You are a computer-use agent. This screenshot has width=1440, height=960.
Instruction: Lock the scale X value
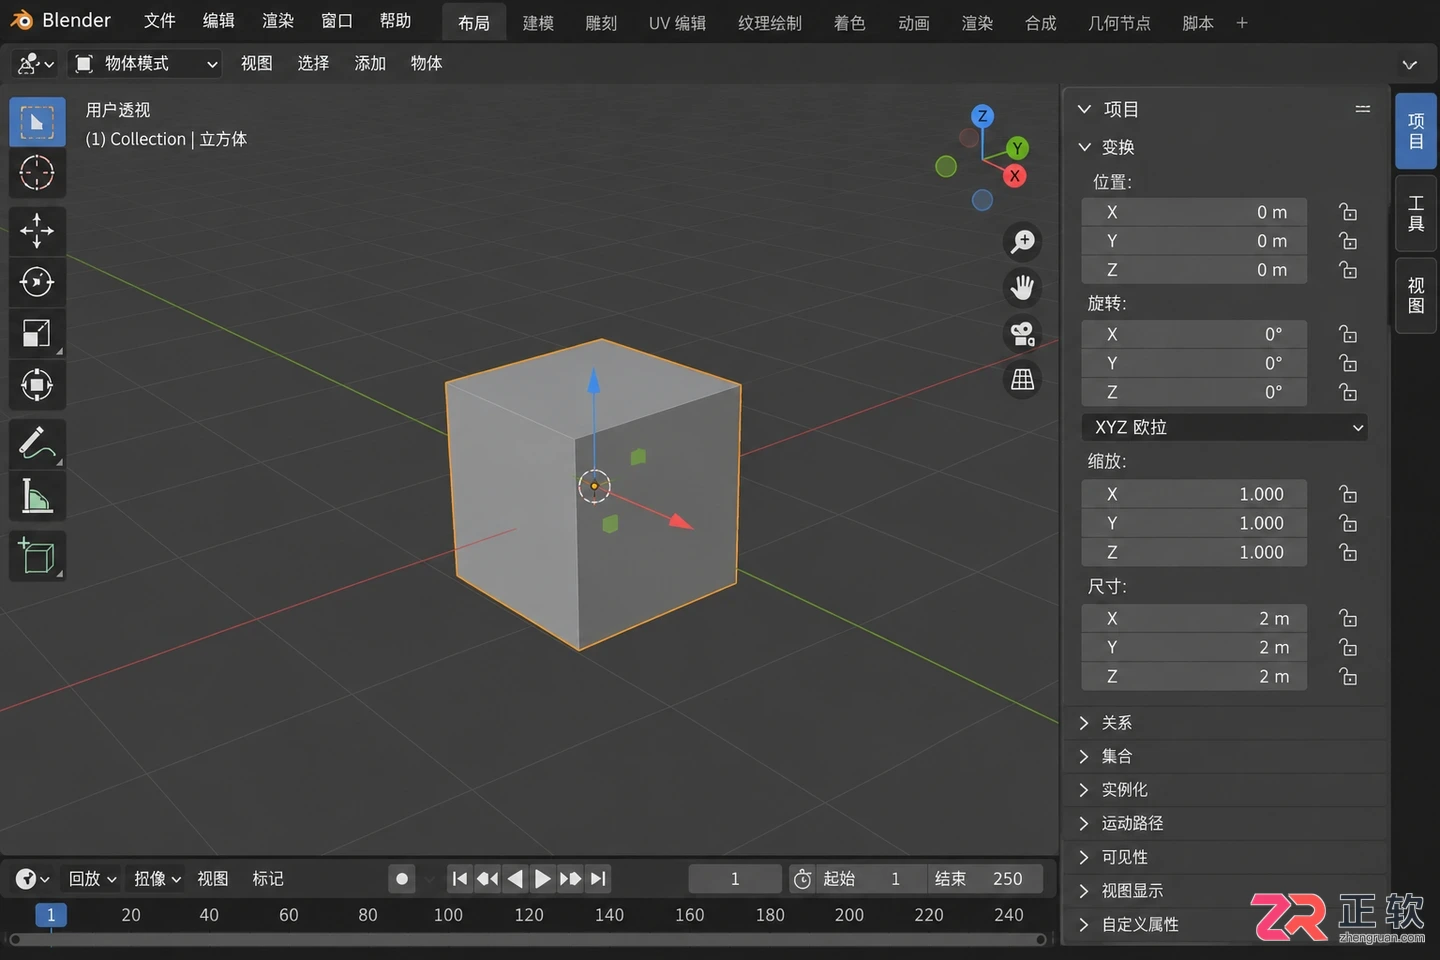point(1348,494)
